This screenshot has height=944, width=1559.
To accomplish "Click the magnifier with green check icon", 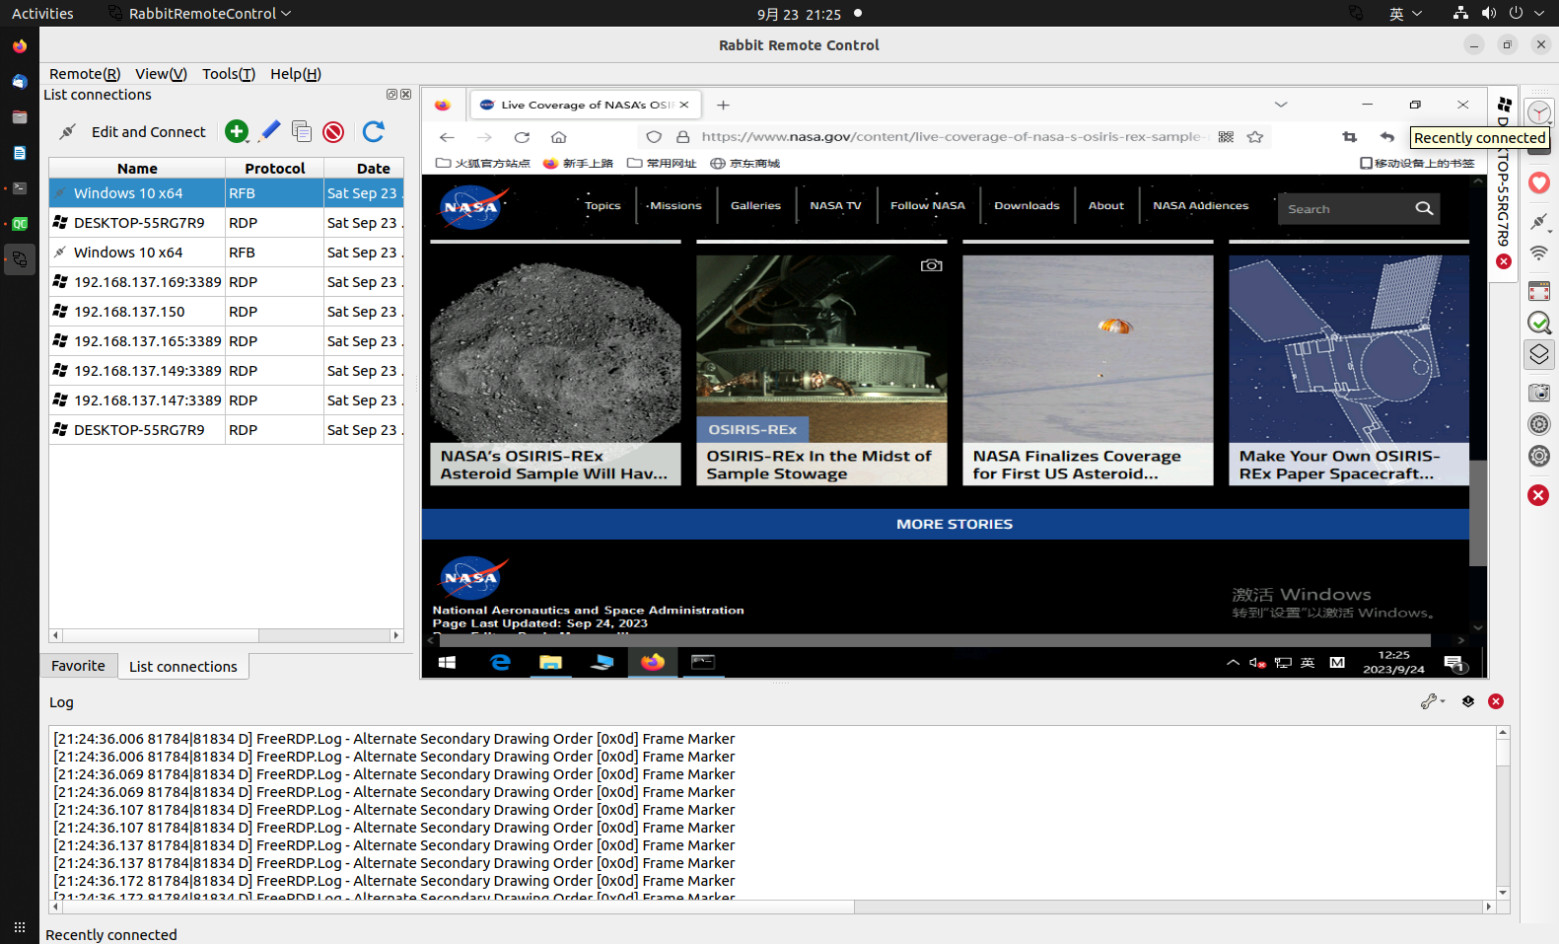I will tap(1539, 322).
